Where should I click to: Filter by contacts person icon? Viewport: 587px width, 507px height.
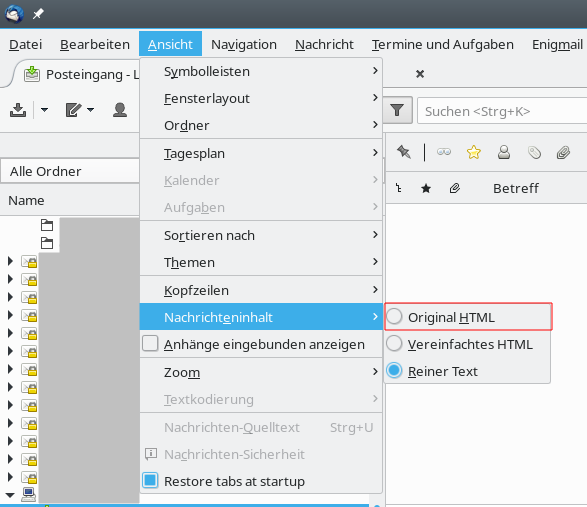tap(504, 152)
